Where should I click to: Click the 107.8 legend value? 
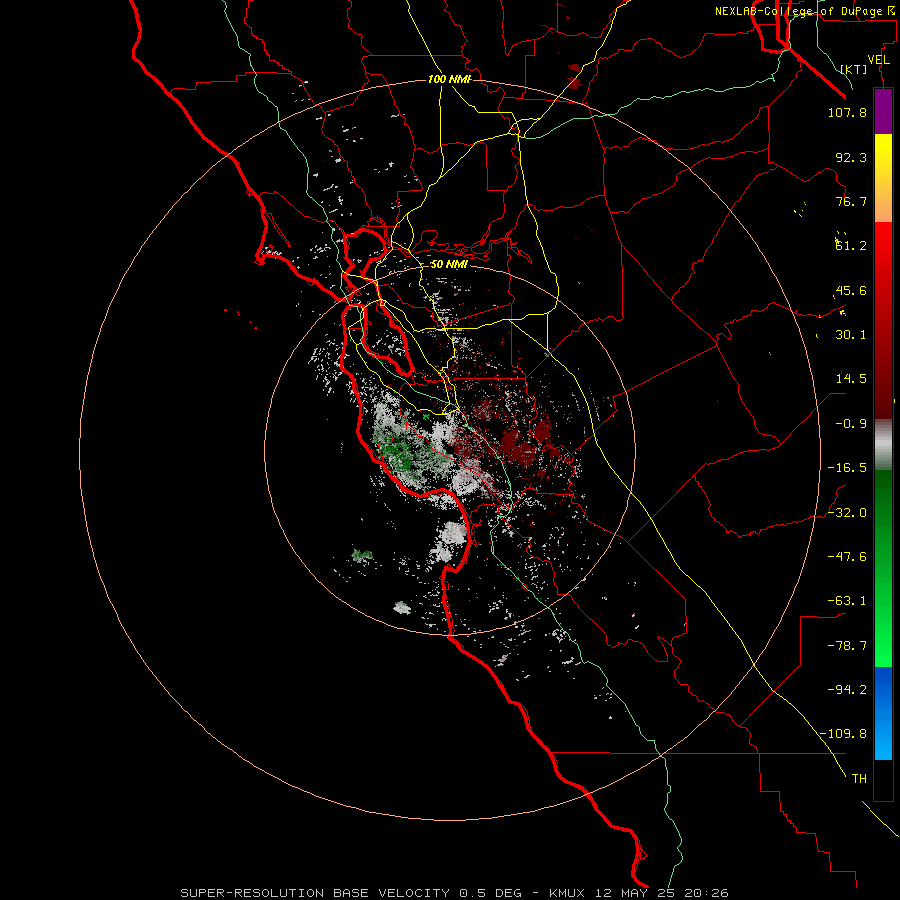click(x=847, y=112)
